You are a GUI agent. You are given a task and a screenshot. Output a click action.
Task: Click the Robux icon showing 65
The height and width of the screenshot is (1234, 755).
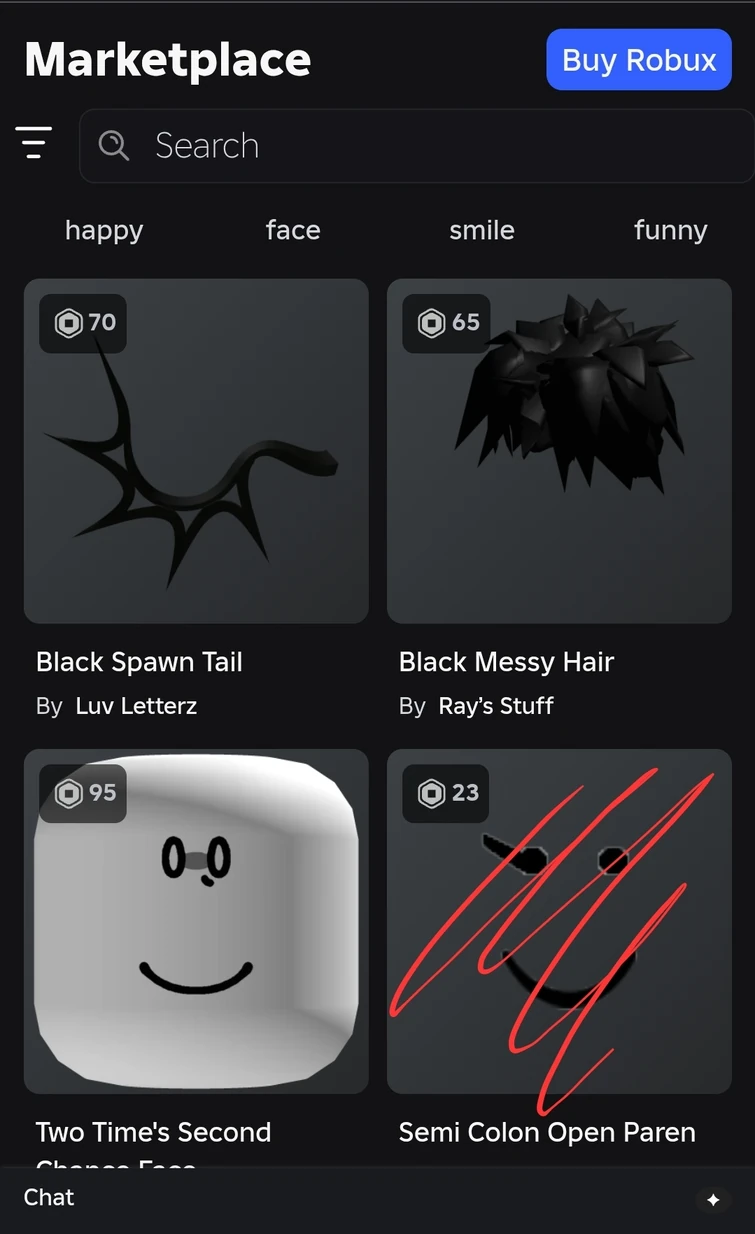[x=431, y=323]
